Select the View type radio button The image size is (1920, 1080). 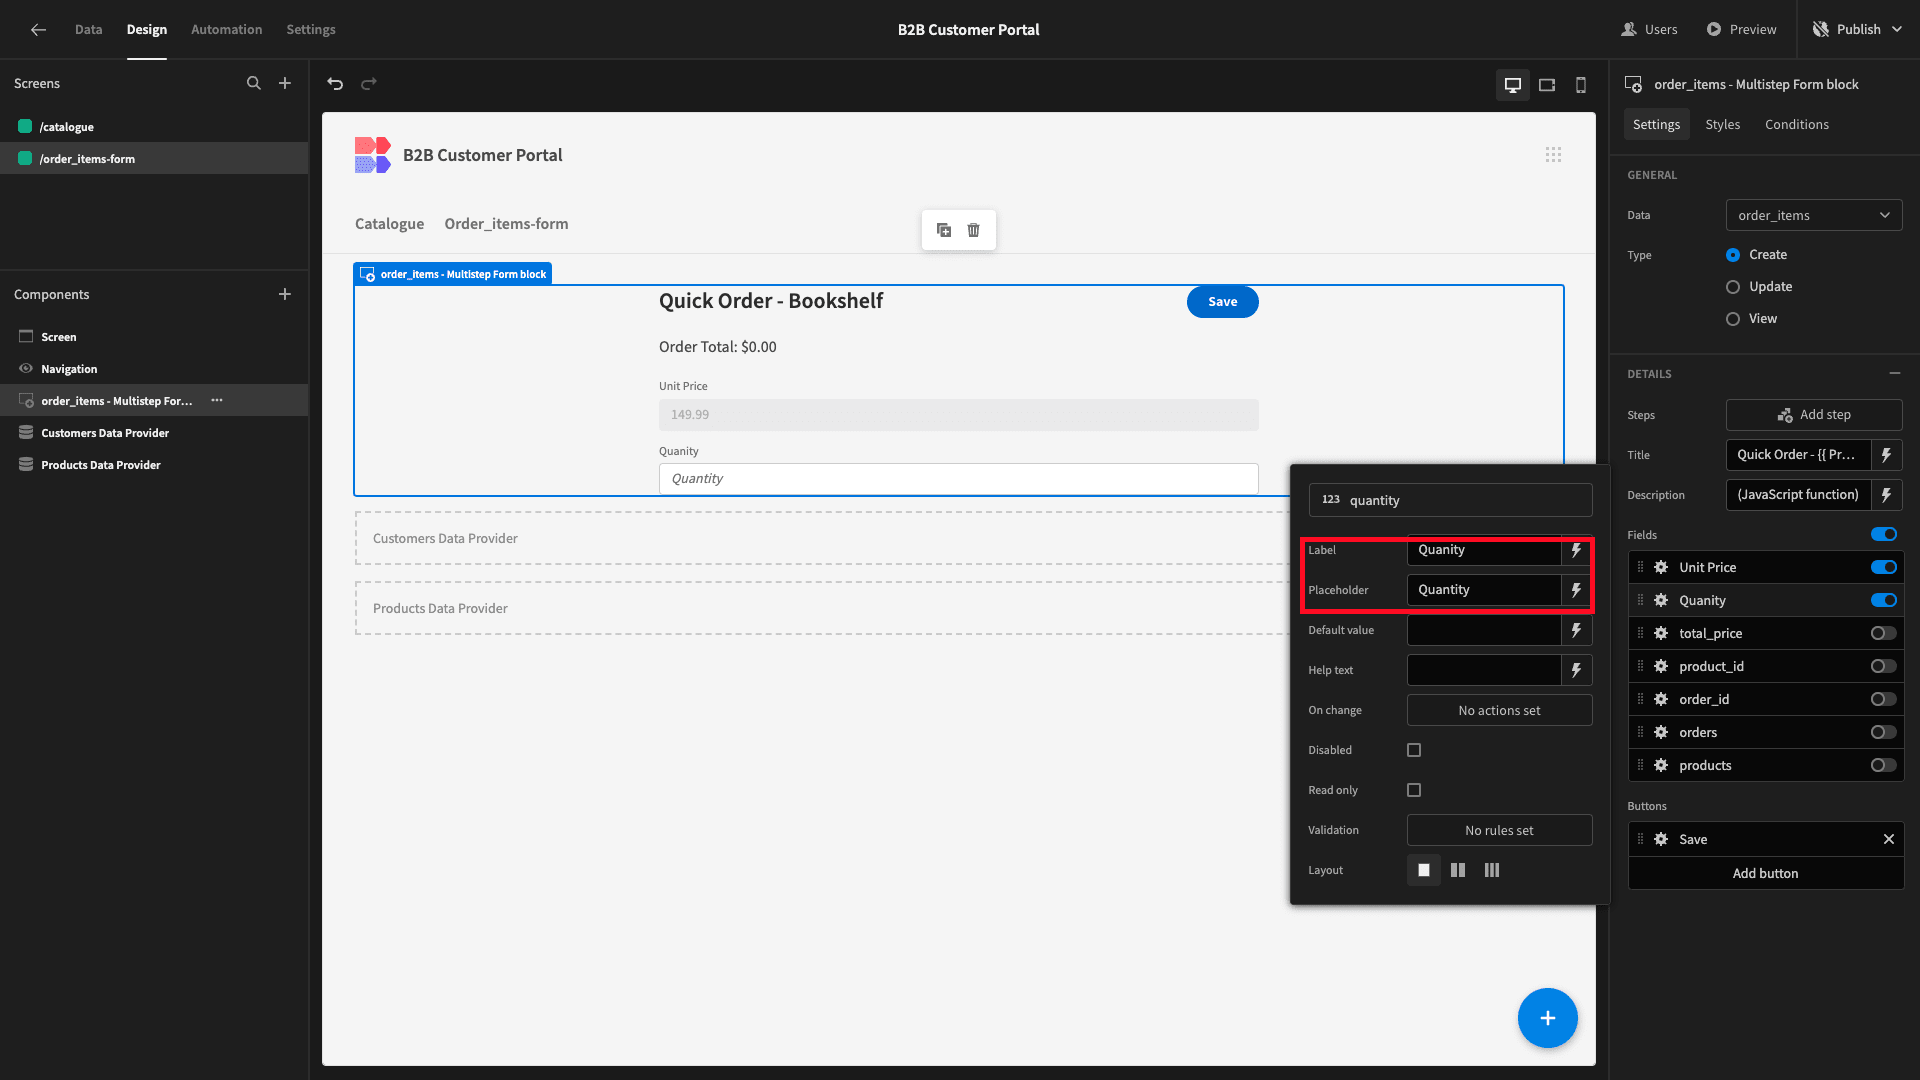point(1733,319)
